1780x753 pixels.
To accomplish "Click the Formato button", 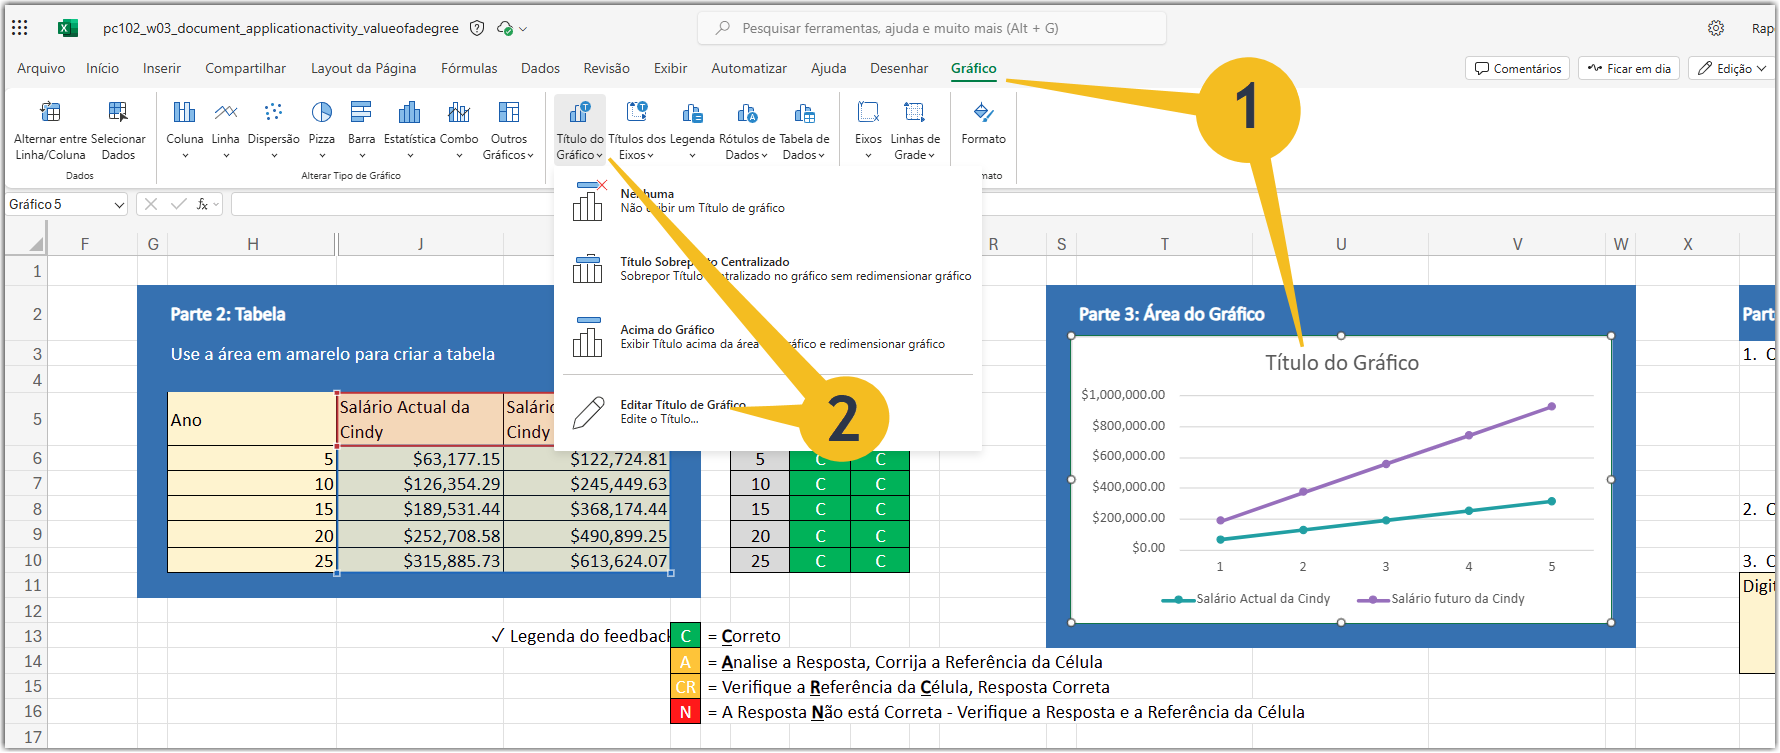I will click(984, 122).
